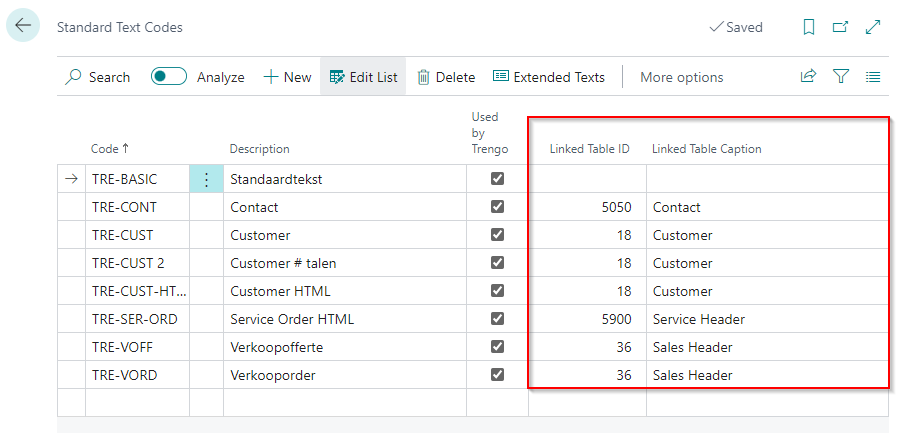This screenshot has width=909, height=433.
Task: Select the TRE-SER-ORD code cell
Action: (137, 319)
